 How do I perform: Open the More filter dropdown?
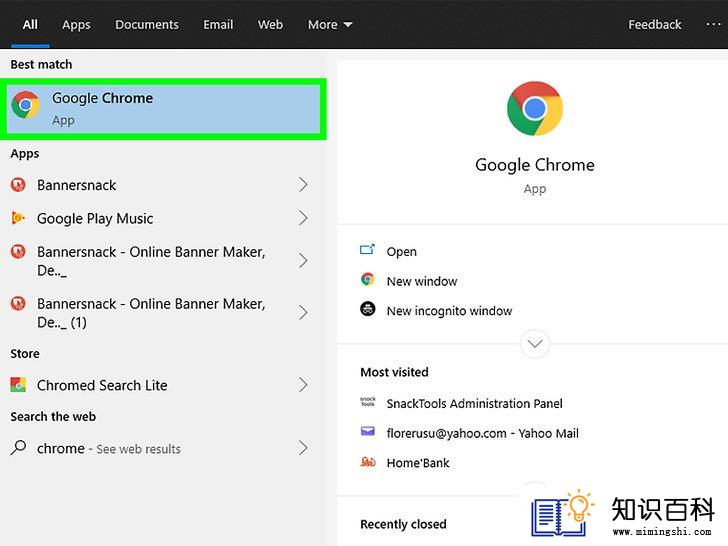(x=330, y=25)
